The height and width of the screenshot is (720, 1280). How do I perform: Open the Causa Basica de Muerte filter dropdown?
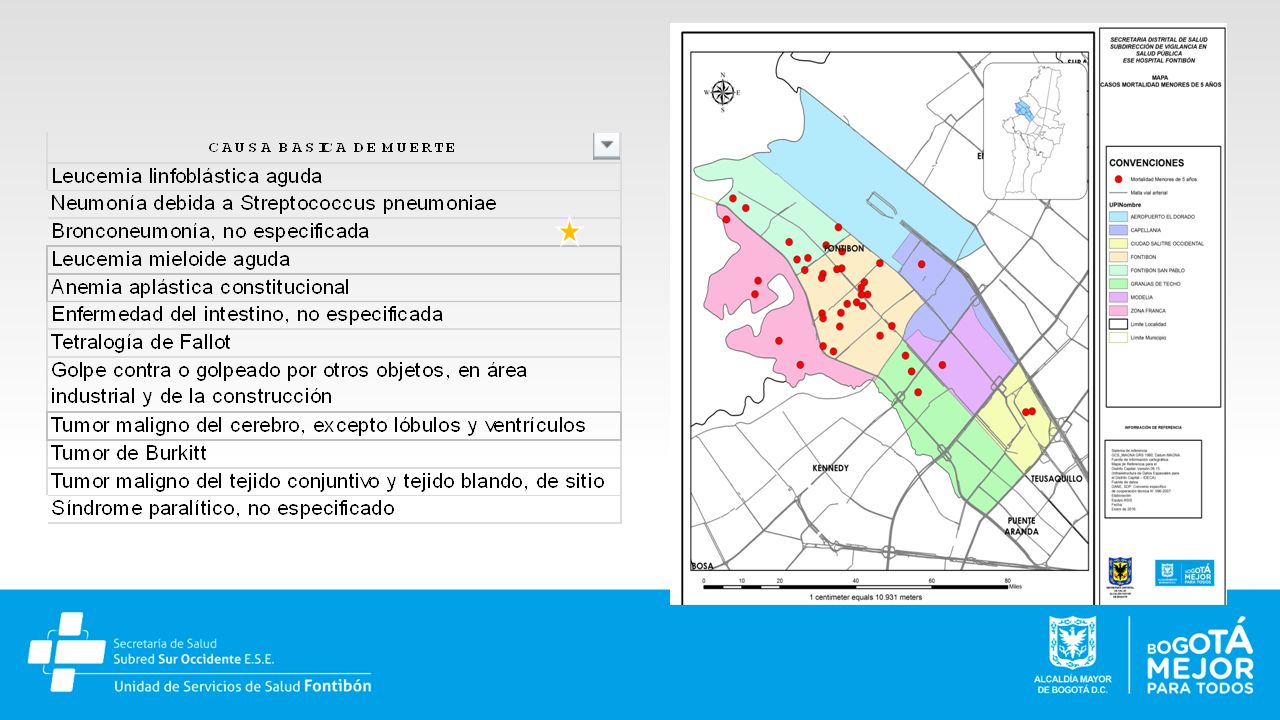[607, 145]
